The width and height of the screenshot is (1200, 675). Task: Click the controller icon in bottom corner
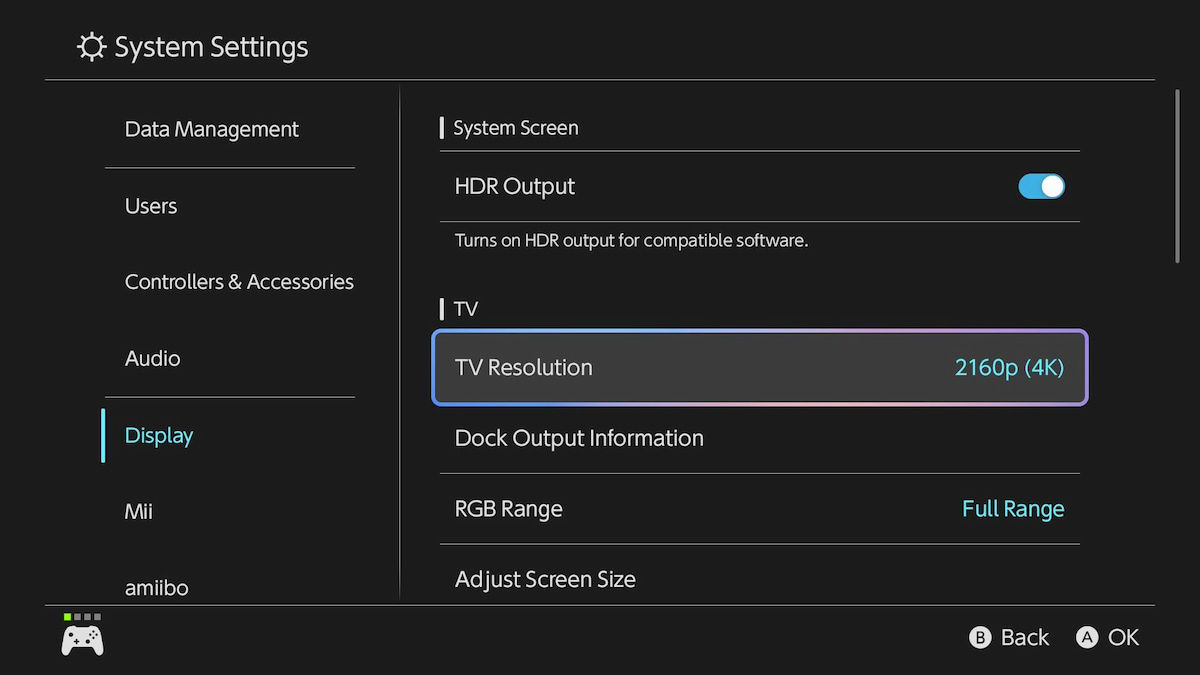82,640
